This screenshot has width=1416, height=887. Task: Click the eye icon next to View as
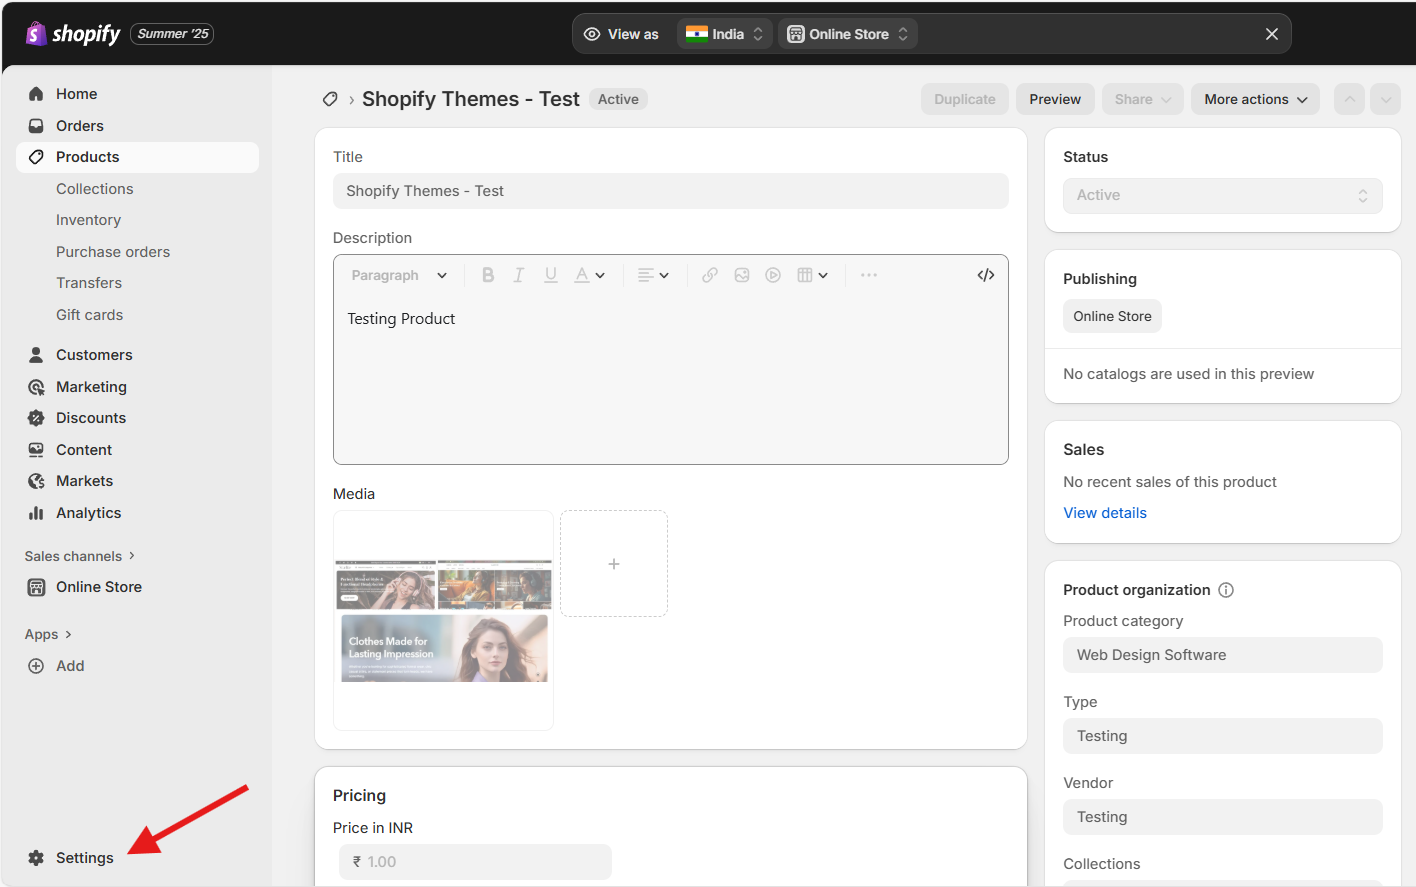(592, 34)
